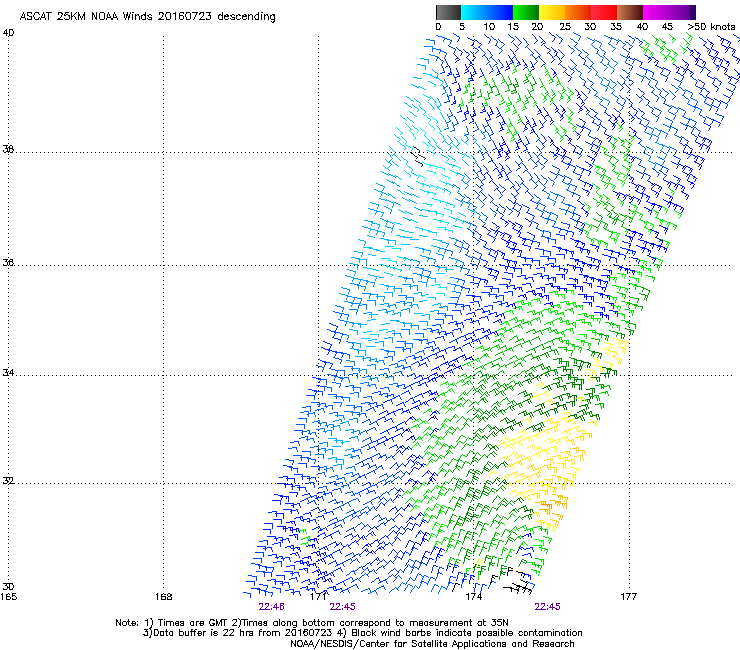Click the '>50 knots' legend label
740x650 pixels.
(711, 26)
